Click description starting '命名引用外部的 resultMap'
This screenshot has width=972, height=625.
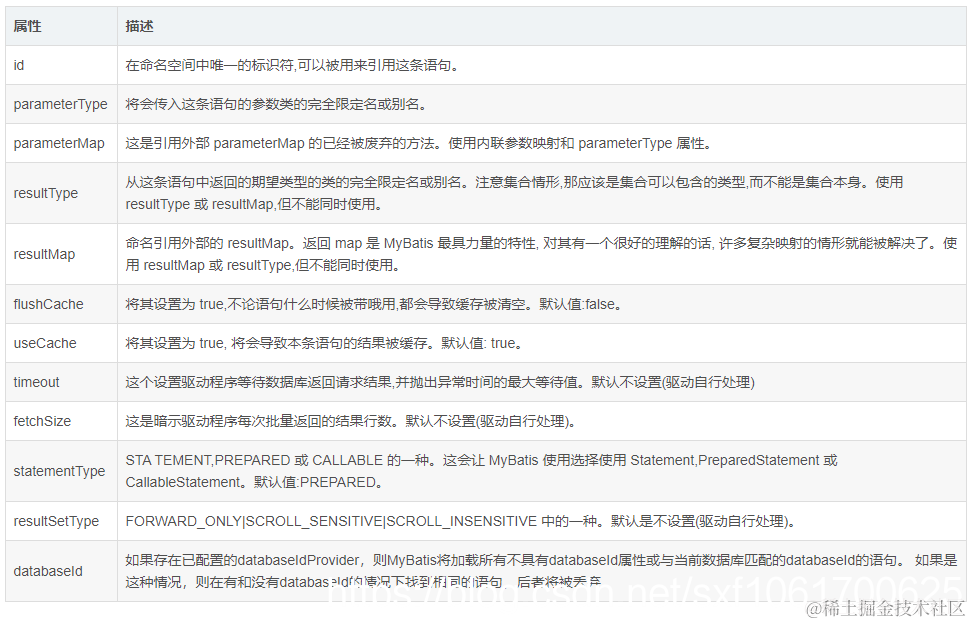pos(541,254)
